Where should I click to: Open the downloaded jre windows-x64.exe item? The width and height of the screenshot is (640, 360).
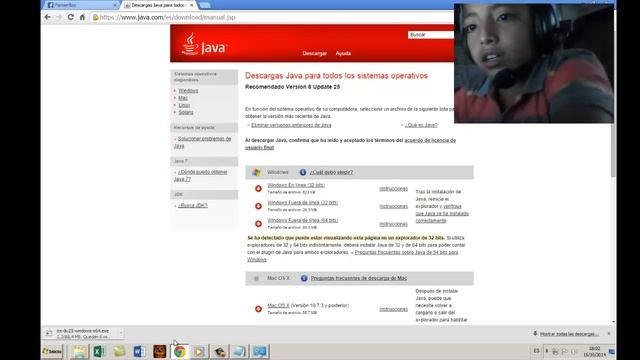(82, 333)
